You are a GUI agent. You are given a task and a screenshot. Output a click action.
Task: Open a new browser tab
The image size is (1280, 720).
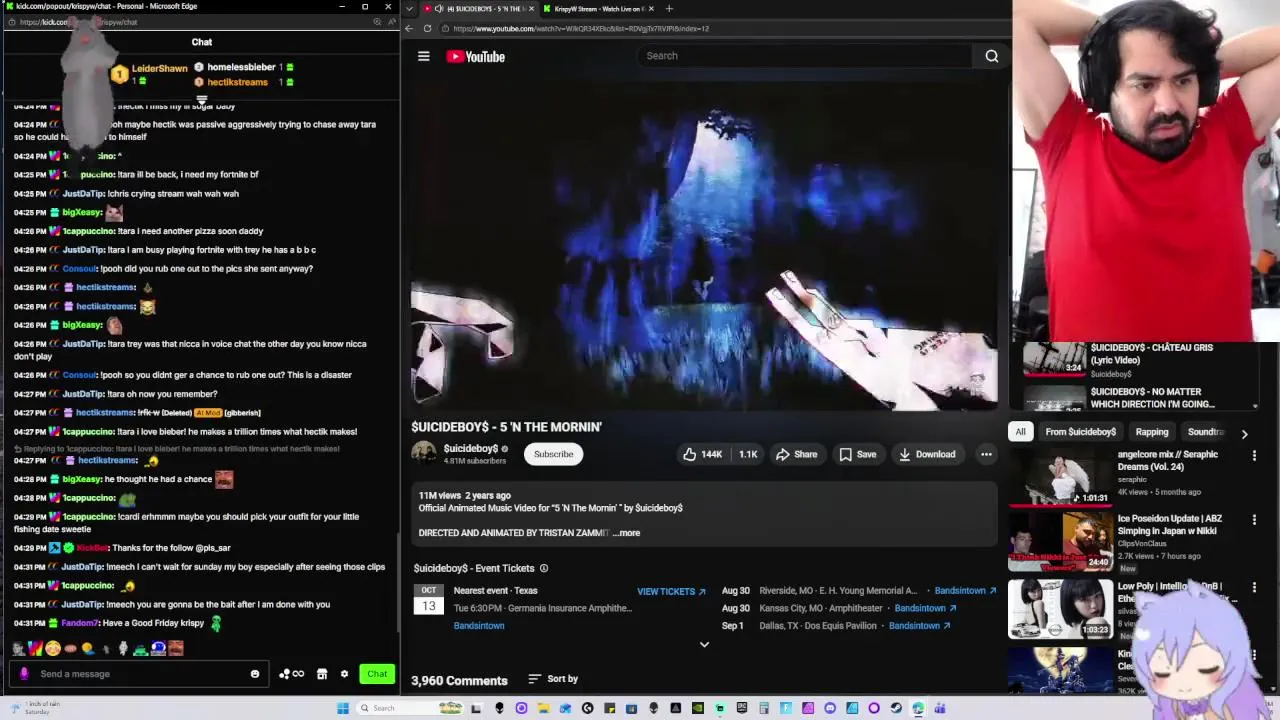[x=669, y=9]
